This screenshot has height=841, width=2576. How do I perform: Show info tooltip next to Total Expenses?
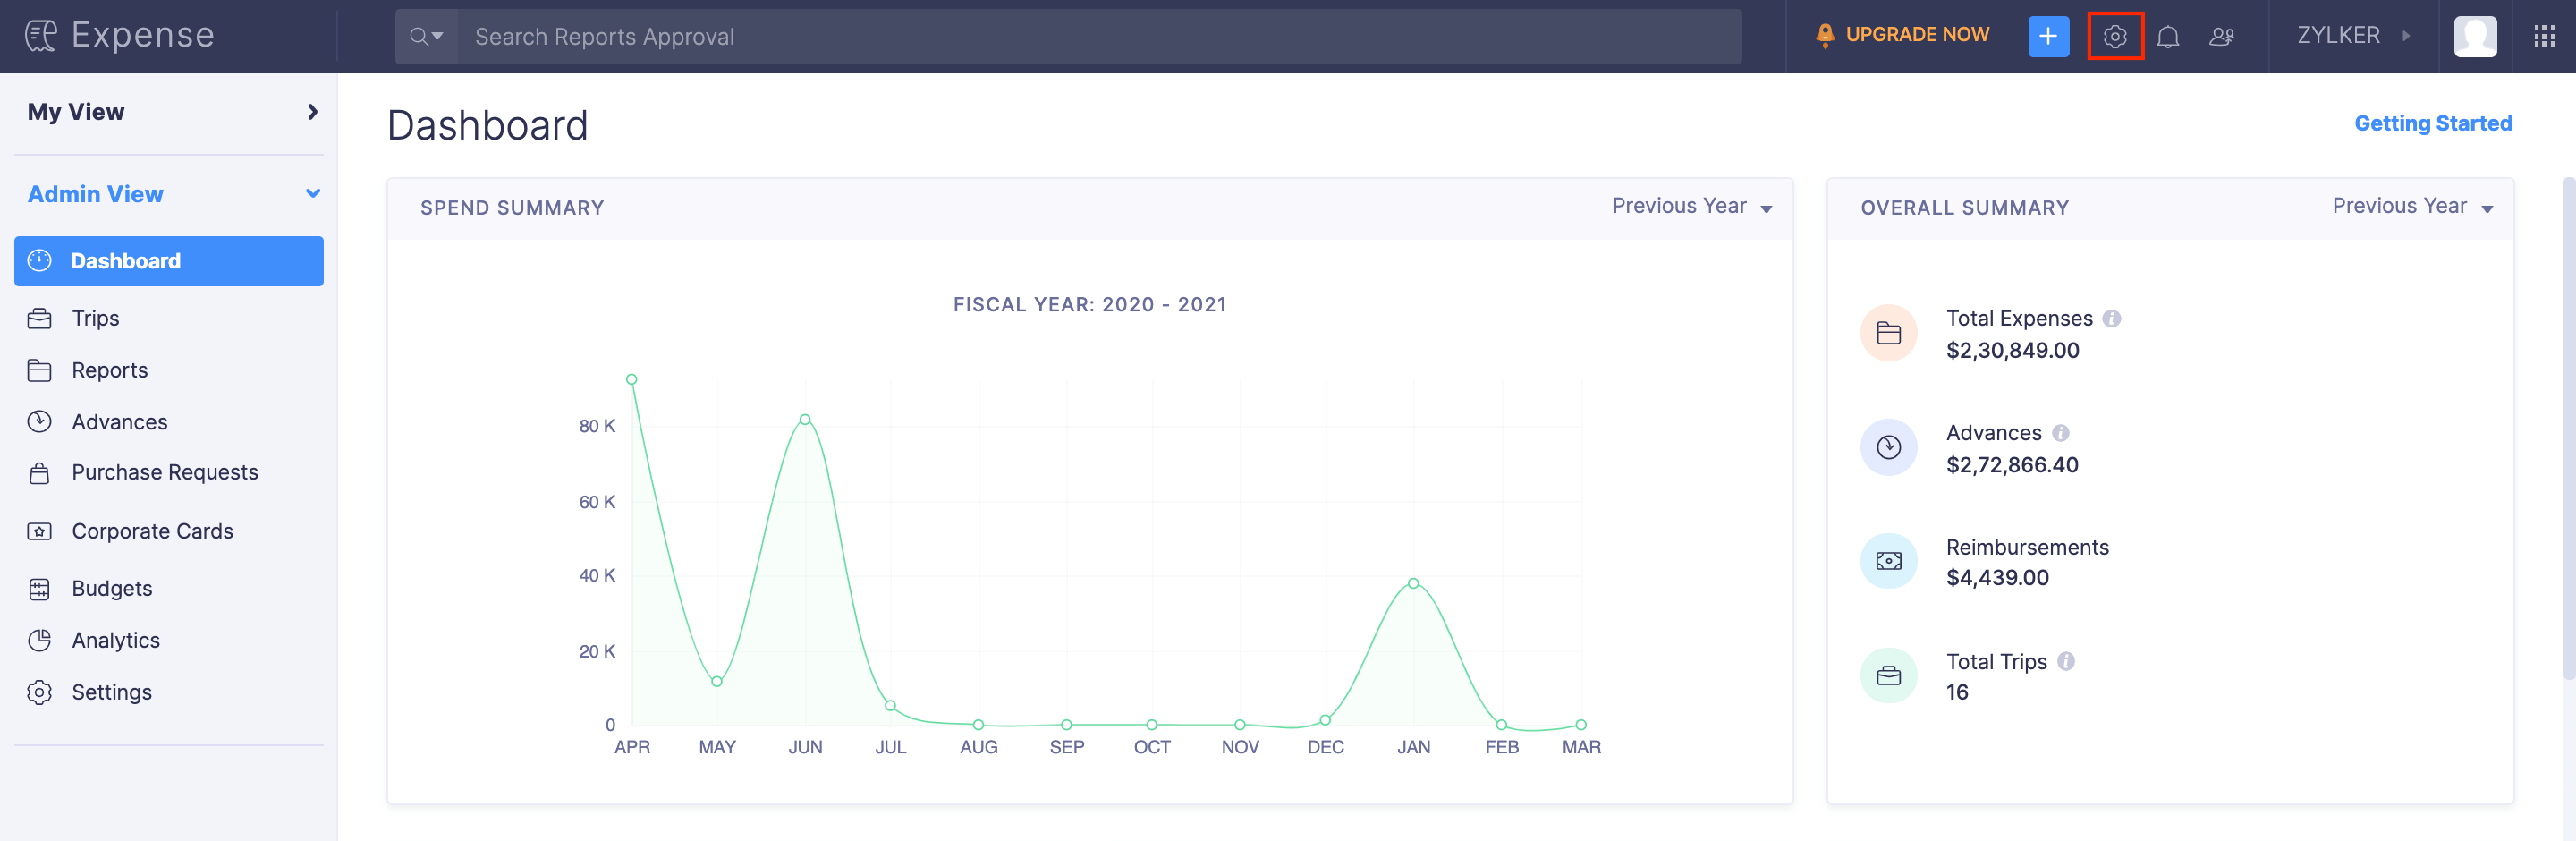pos(2112,318)
